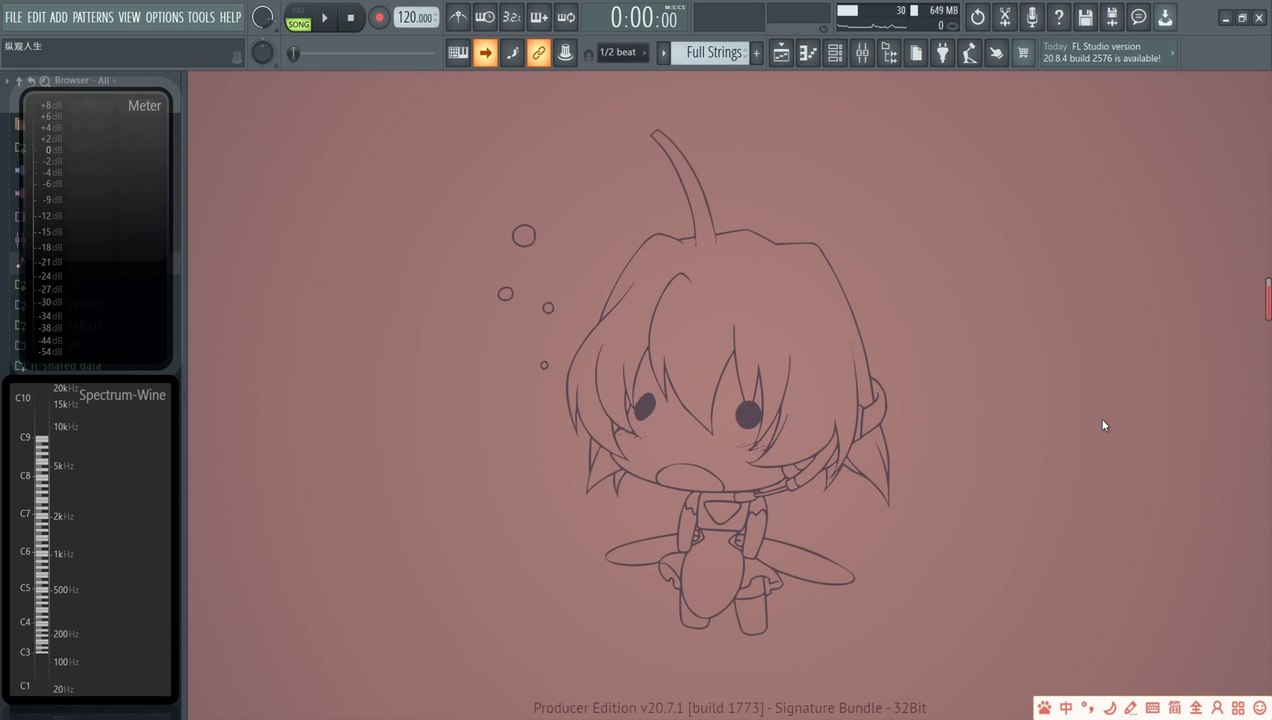Open the PATTERNS menu
This screenshot has height=720, width=1272.
93,17
